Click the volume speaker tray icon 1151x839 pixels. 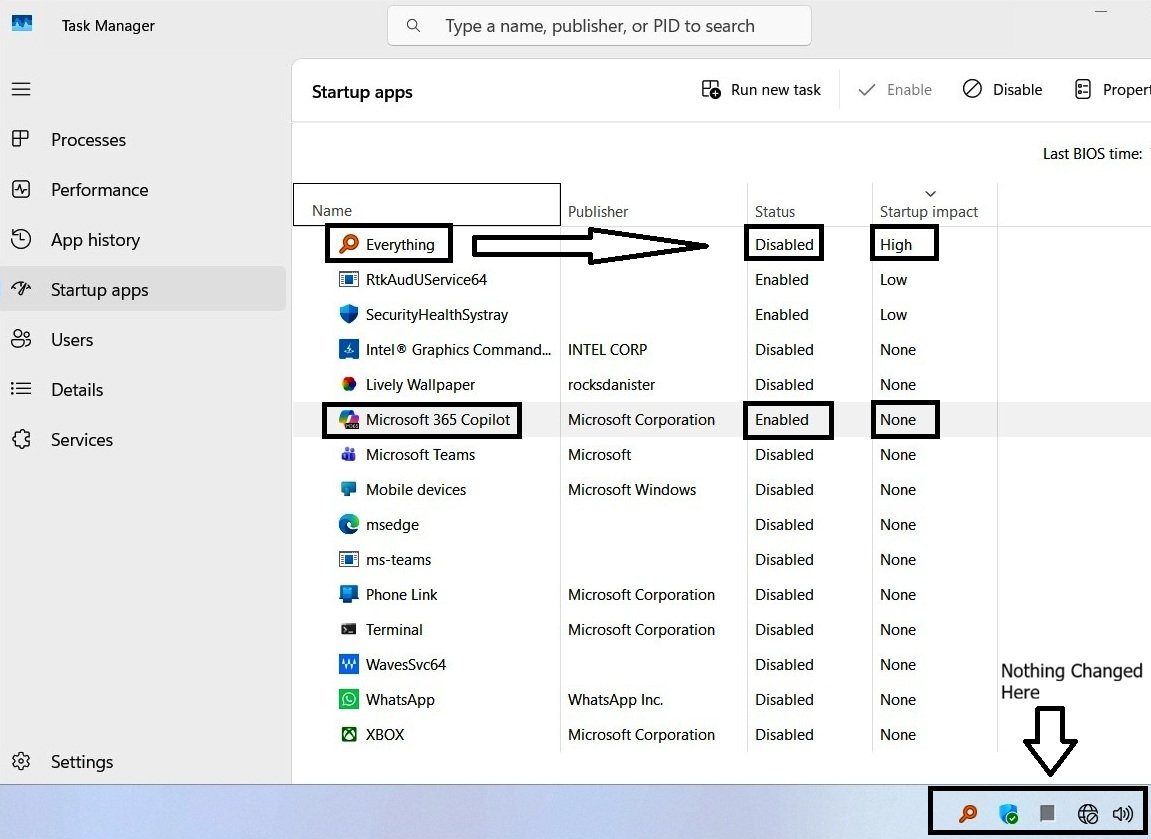click(x=1123, y=813)
